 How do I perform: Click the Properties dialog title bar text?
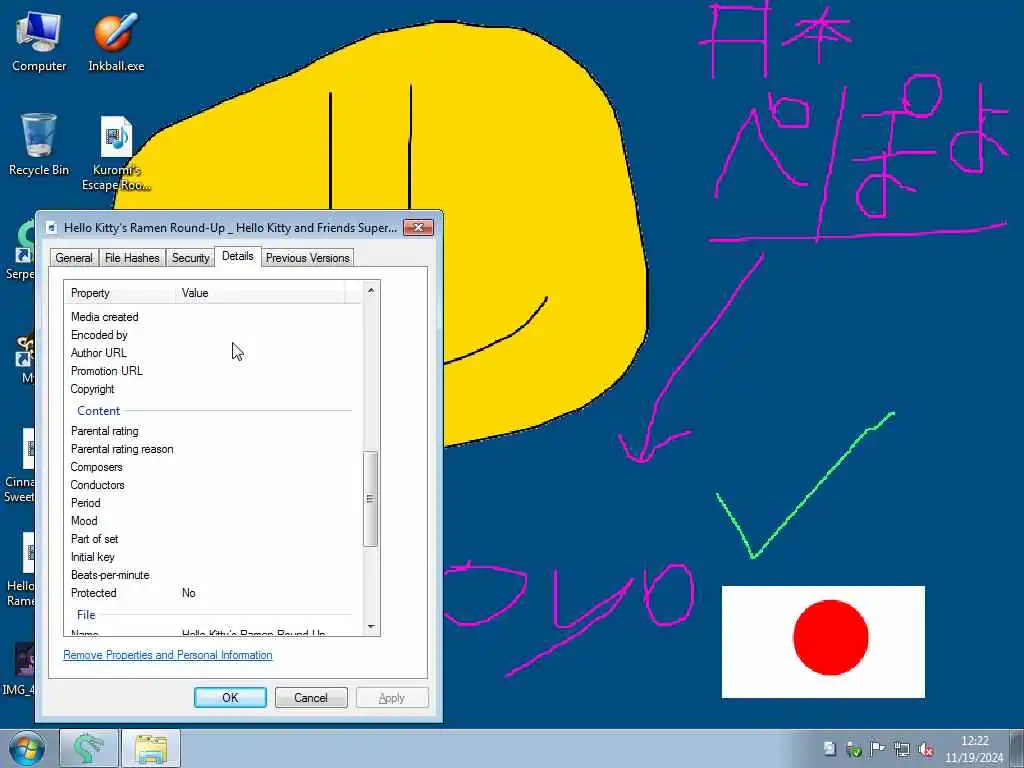[230, 228]
